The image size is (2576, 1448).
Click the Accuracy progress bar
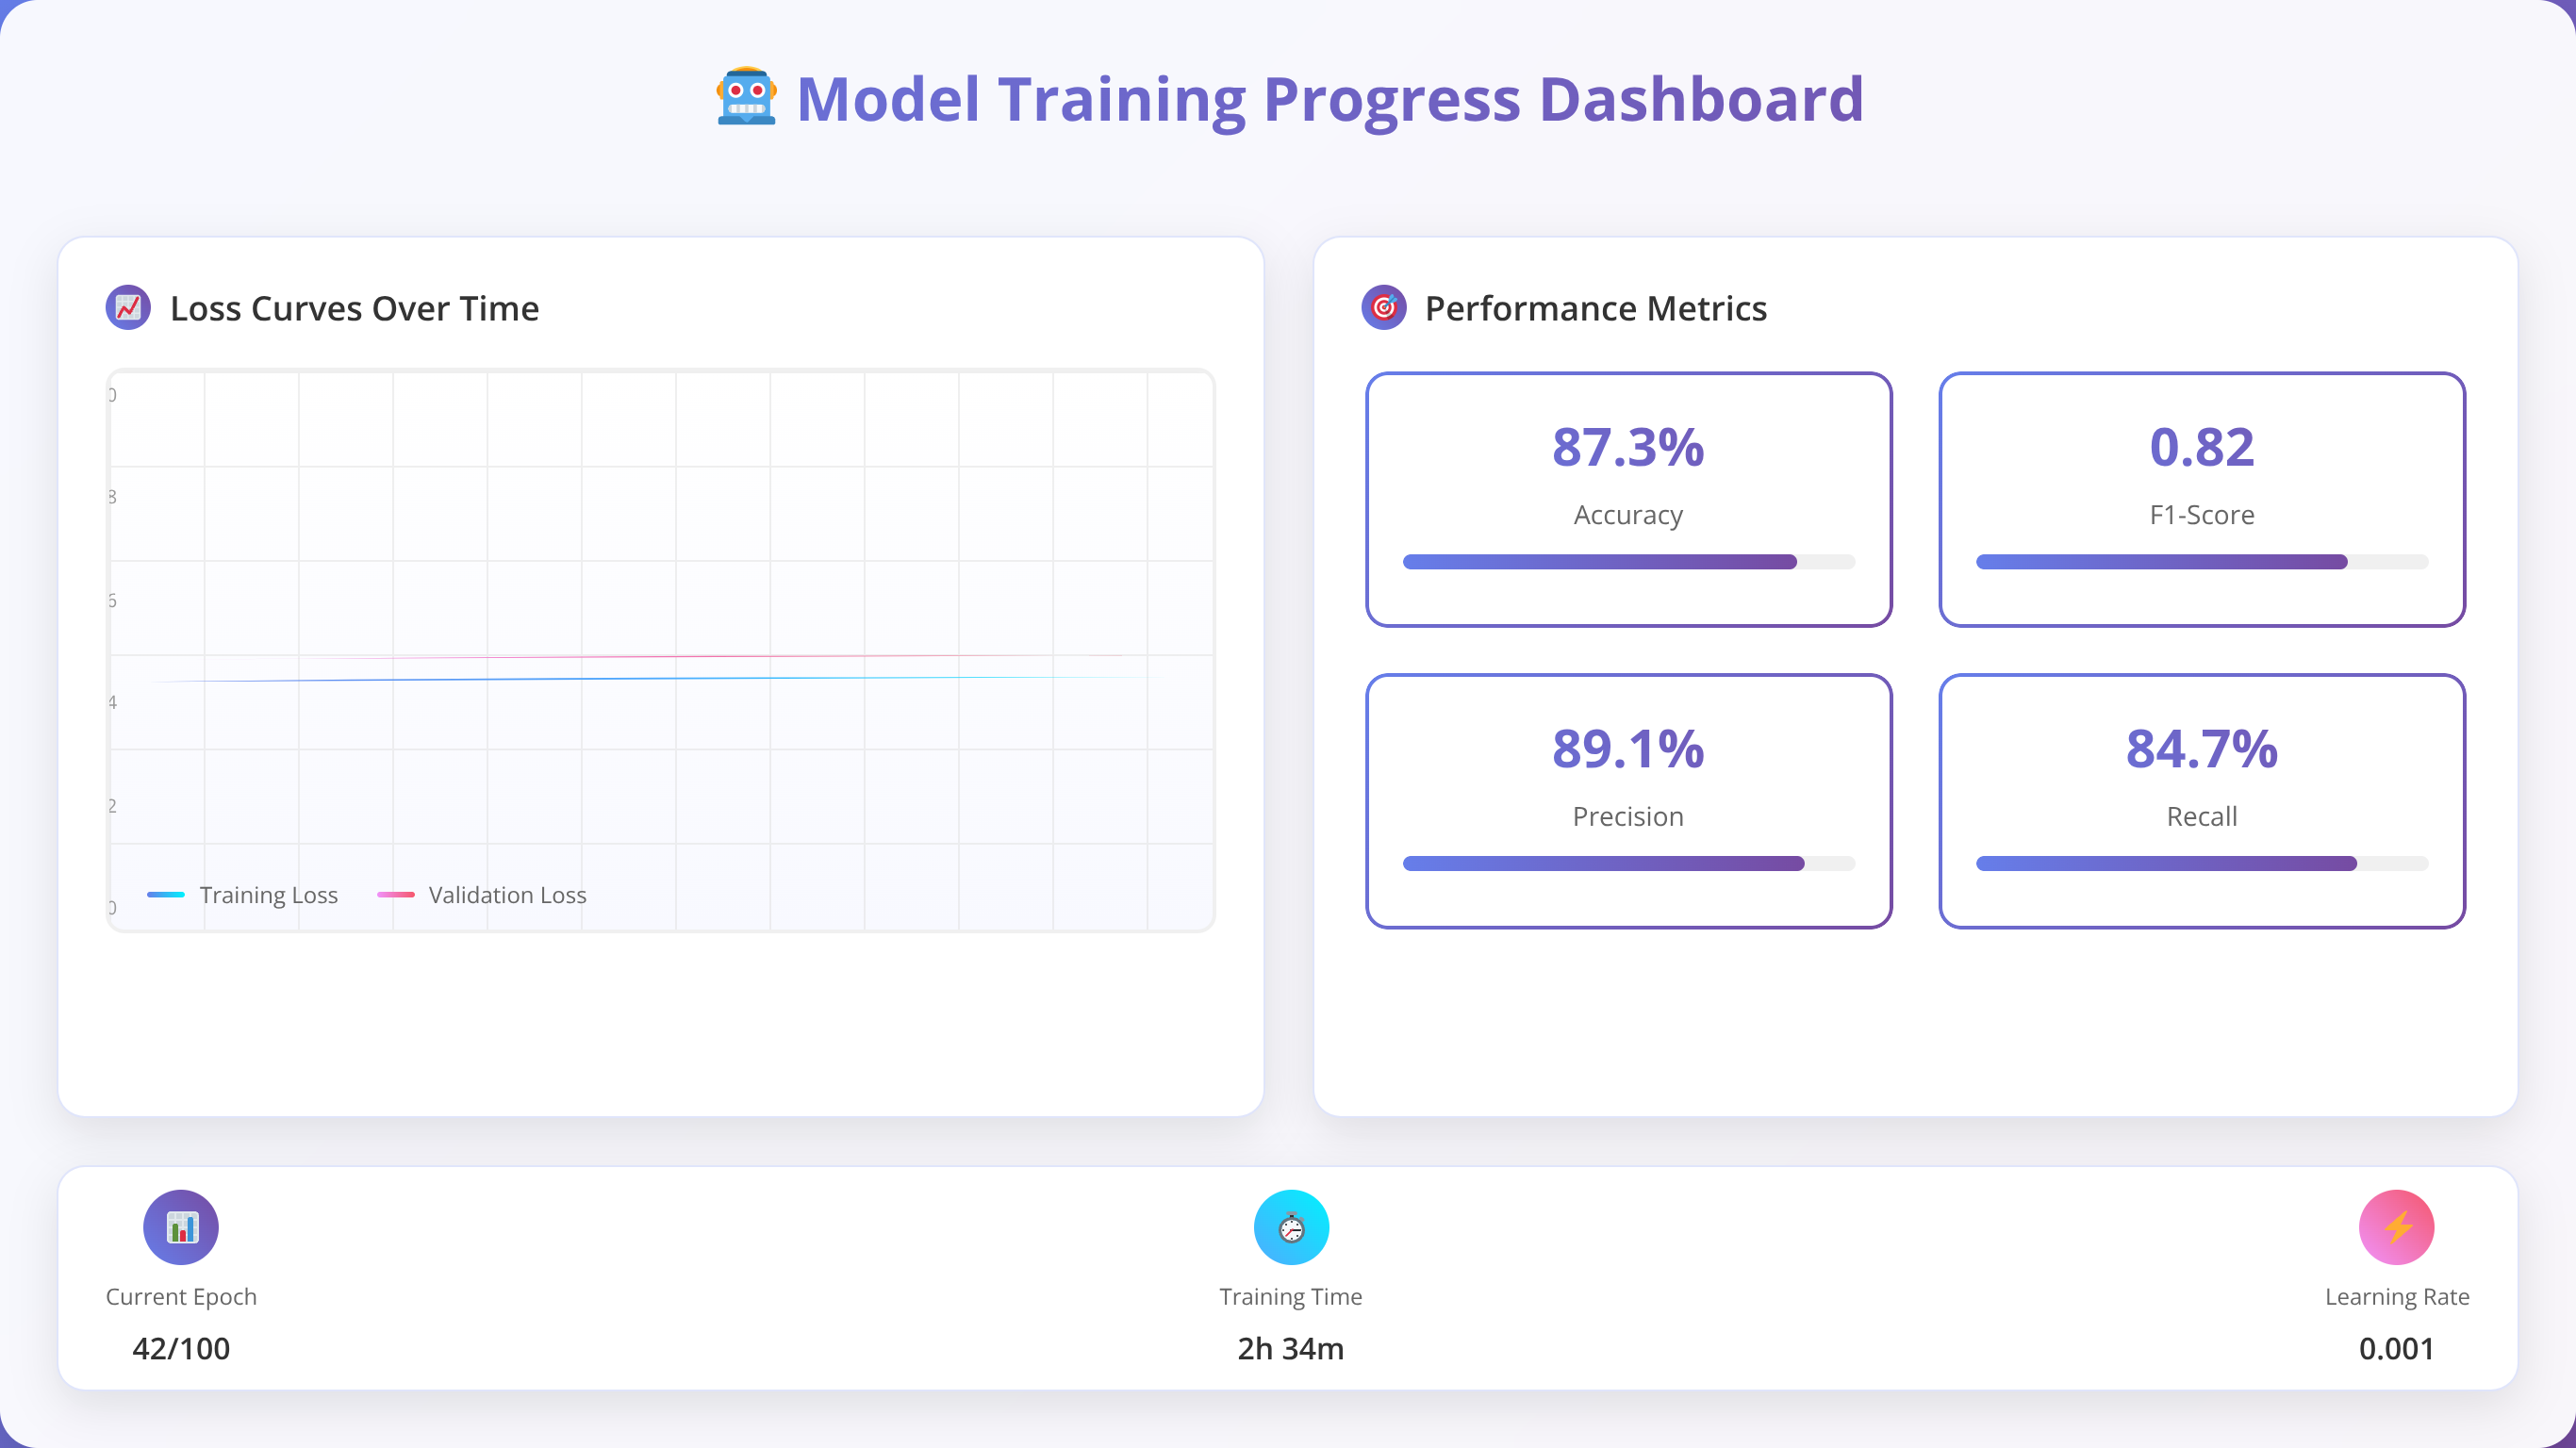pos(1628,562)
